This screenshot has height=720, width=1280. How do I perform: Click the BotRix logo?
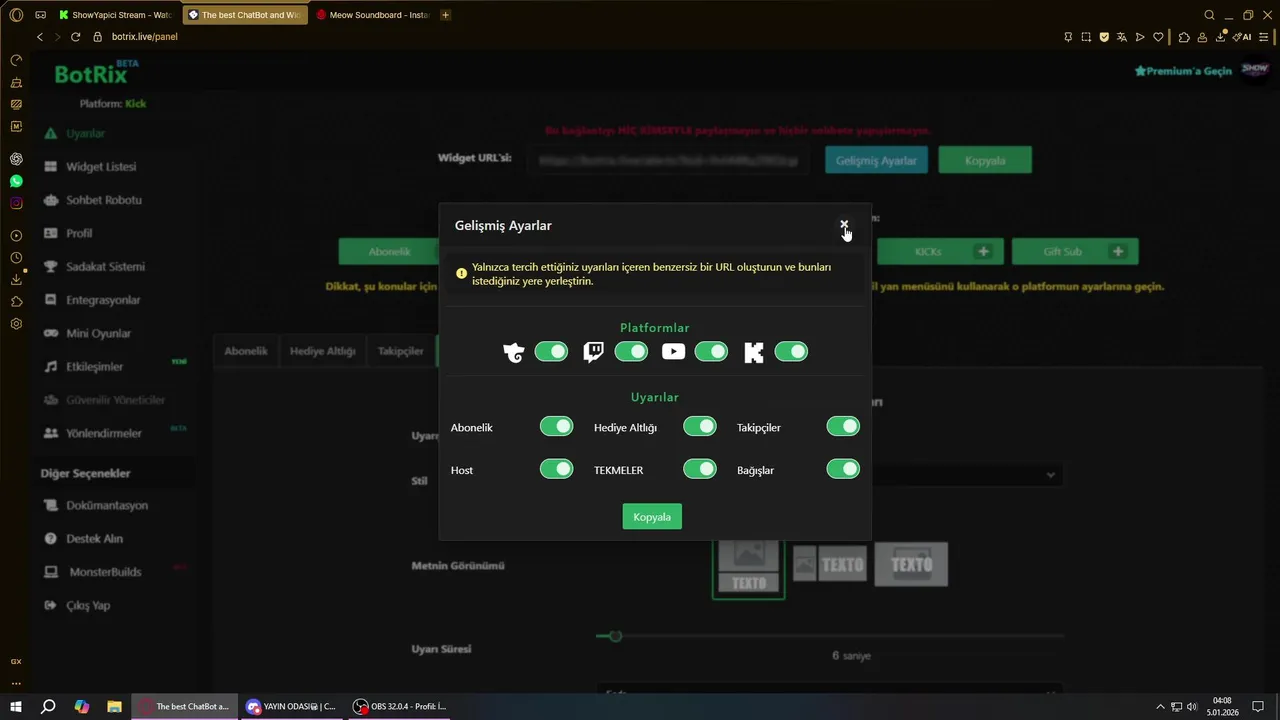click(92, 74)
